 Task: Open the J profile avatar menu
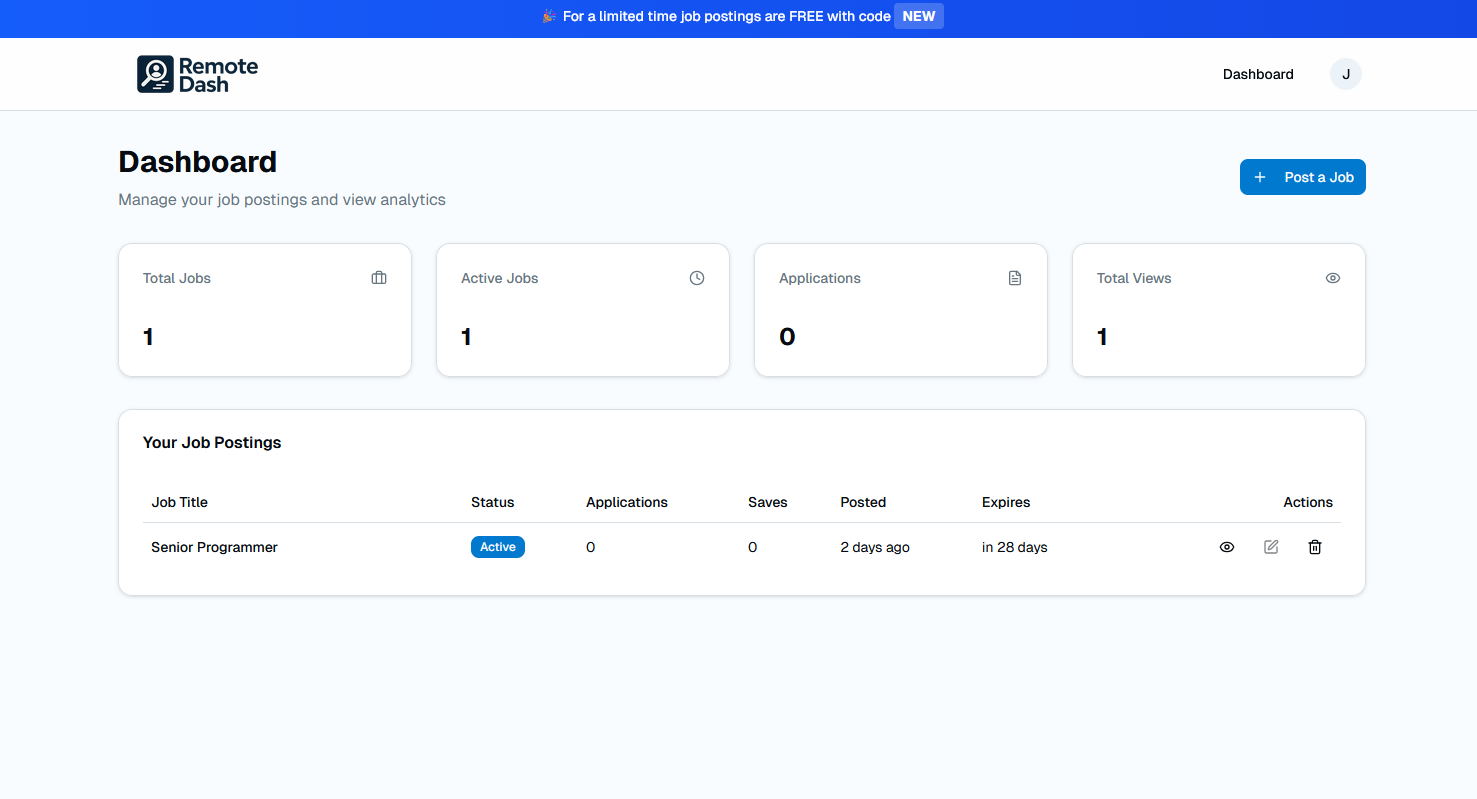[1345, 73]
